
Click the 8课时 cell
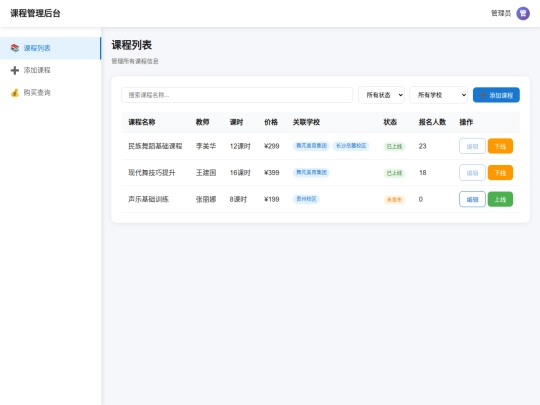click(238, 199)
